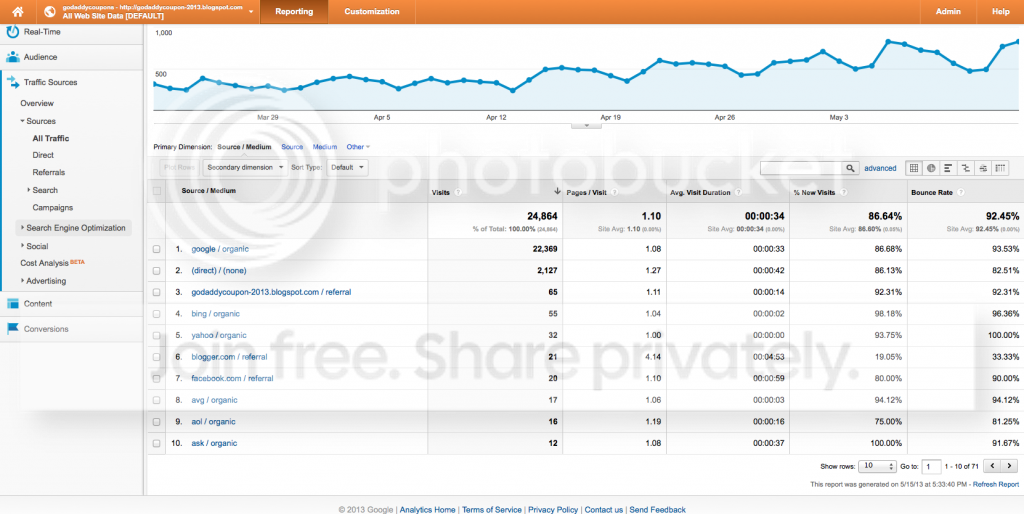Open the Conversions flag icon
1024x514 pixels.
[x=12, y=329]
